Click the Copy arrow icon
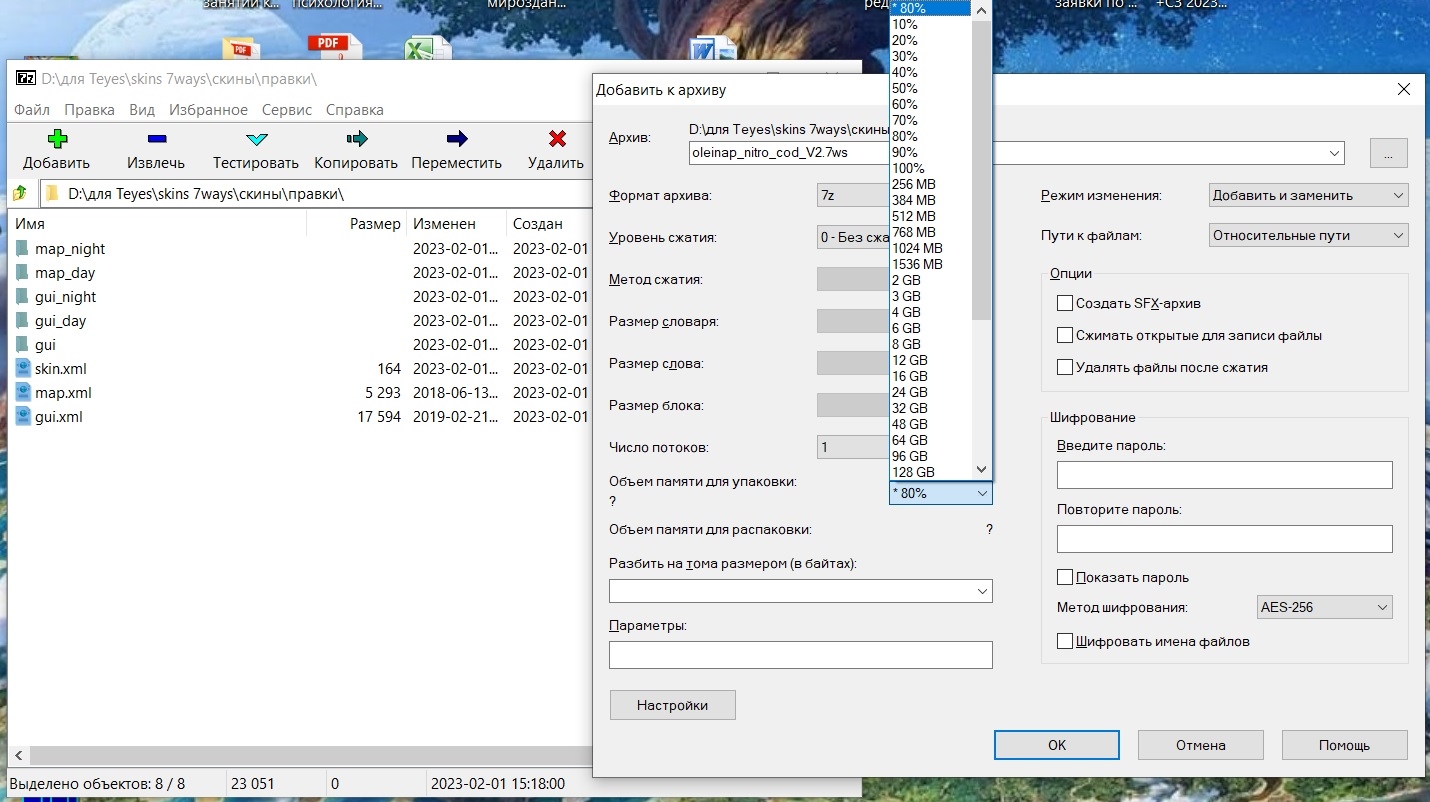 tap(356, 139)
